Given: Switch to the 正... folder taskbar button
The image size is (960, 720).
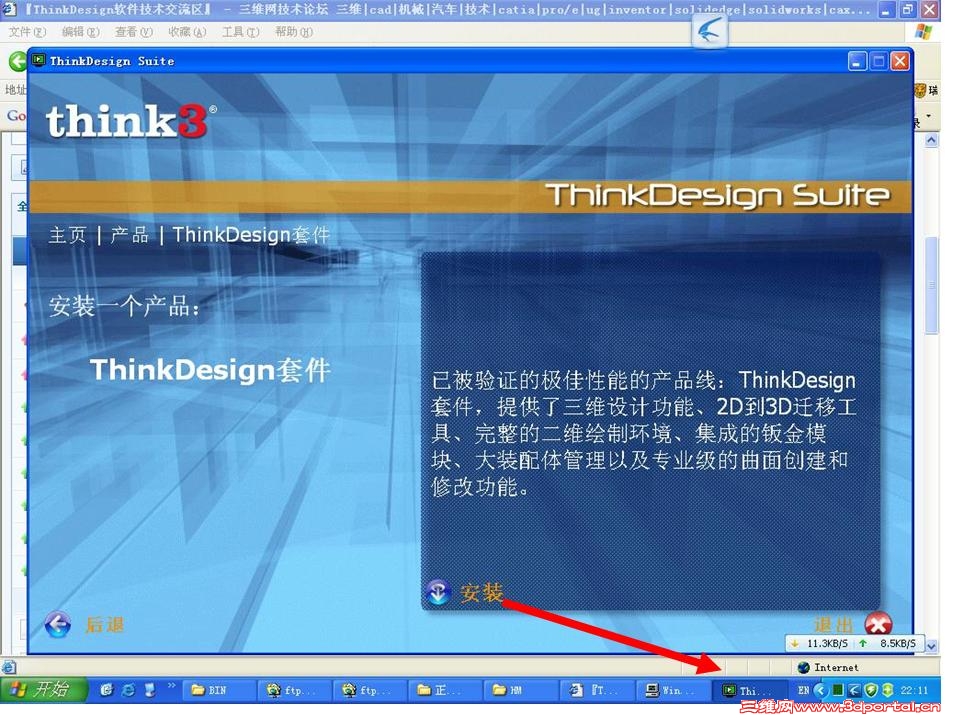Looking at the screenshot, I should coord(445,691).
